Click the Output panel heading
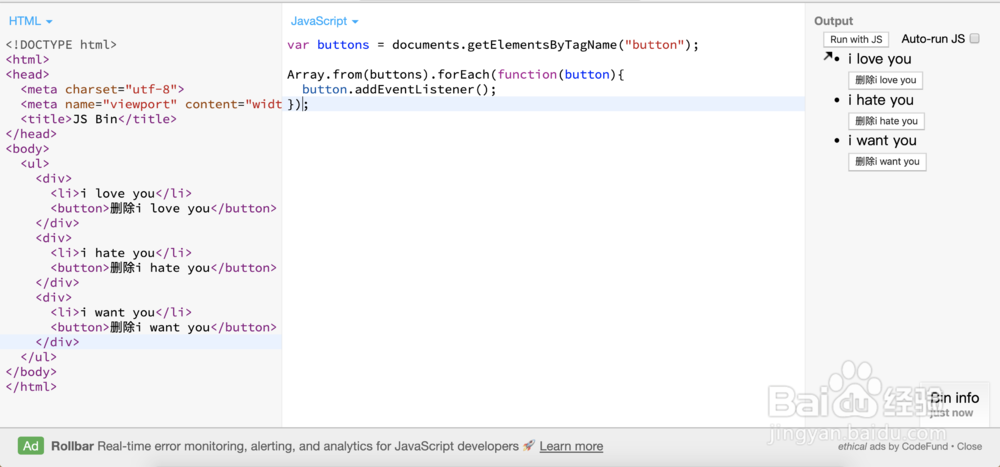Viewport: 1000px width, 467px height. (833, 21)
